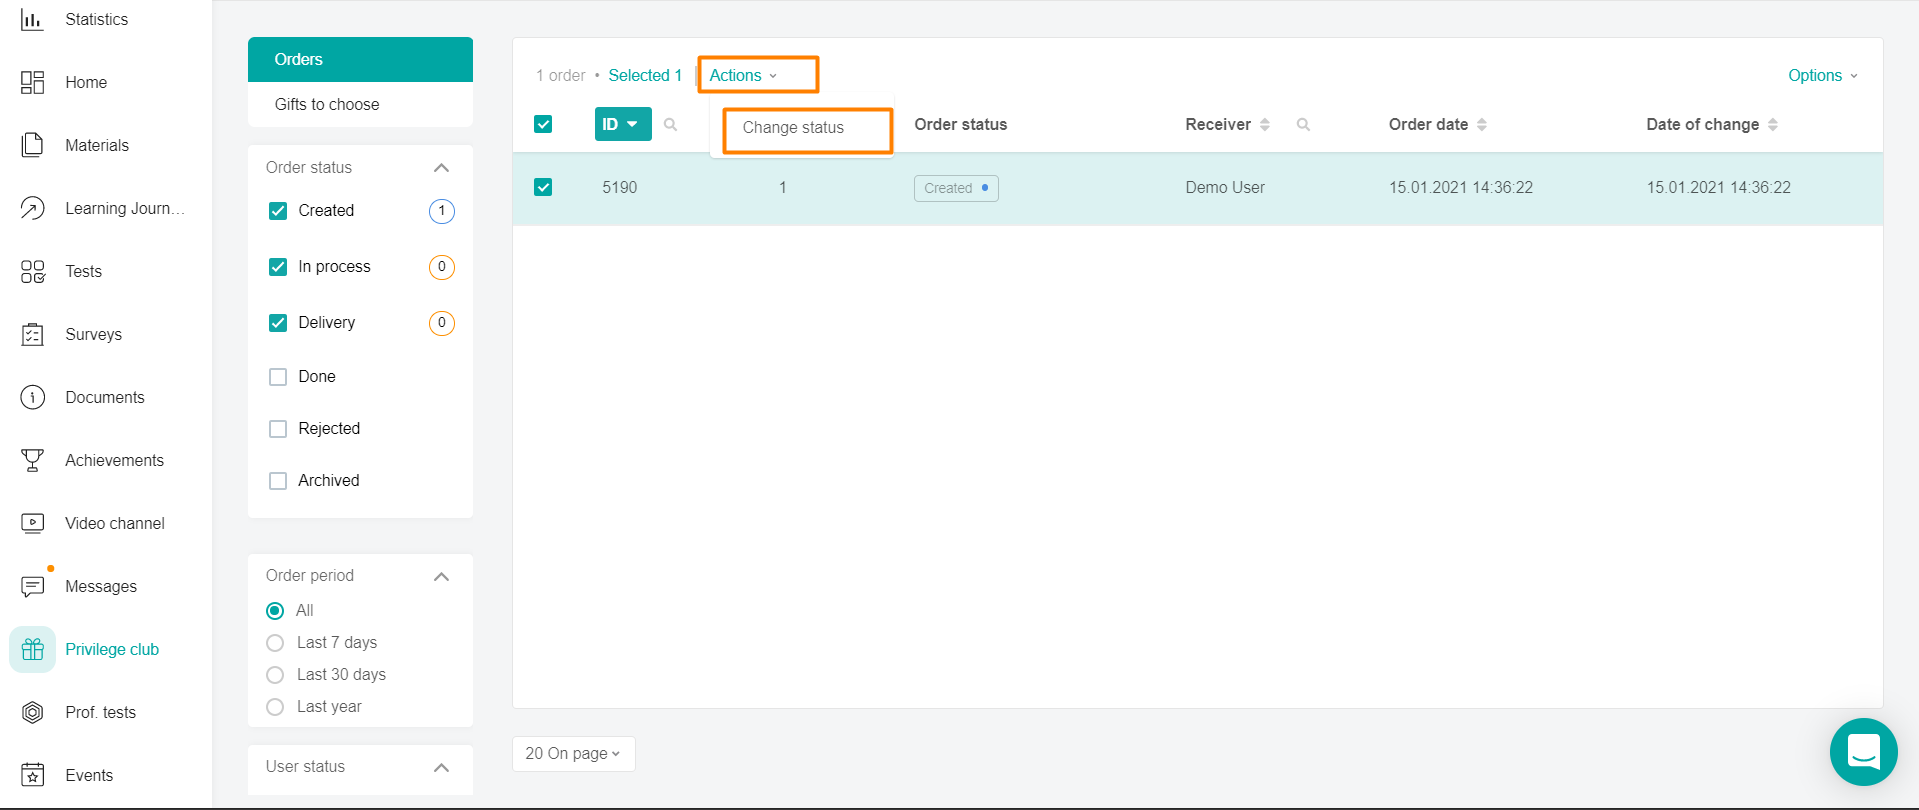Click the Home dashboard icon
This screenshot has width=1919, height=810.
point(32,82)
